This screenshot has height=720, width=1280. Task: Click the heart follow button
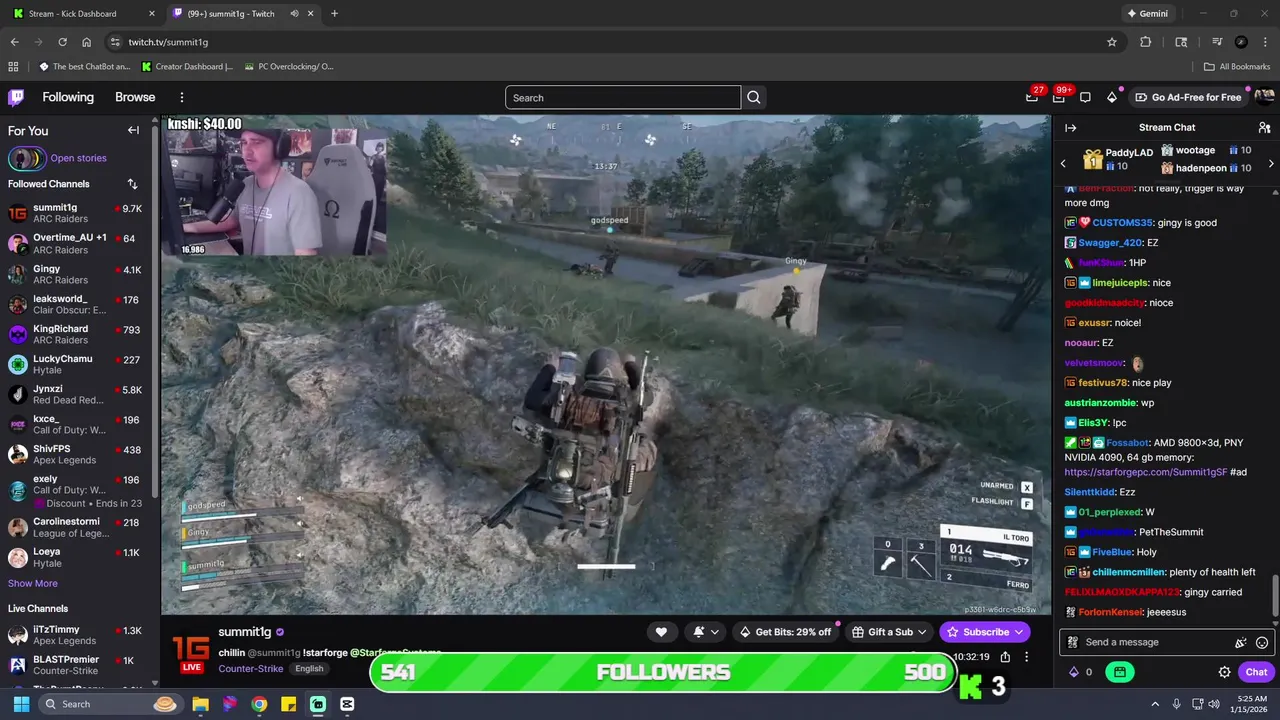click(661, 632)
